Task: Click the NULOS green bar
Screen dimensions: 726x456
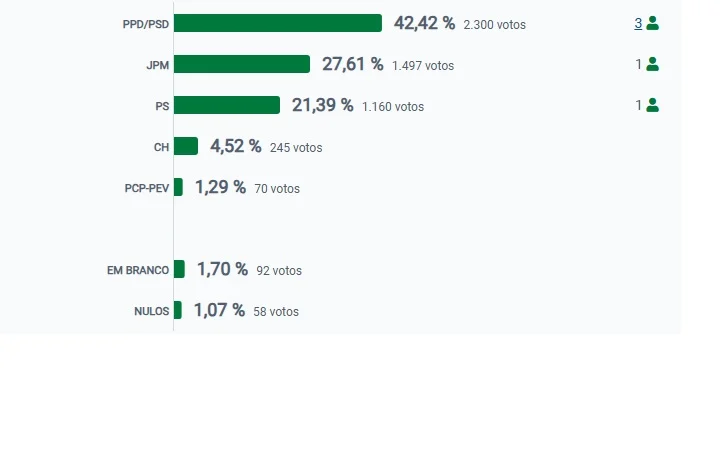Action: pyautogui.click(x=178, y=310)
